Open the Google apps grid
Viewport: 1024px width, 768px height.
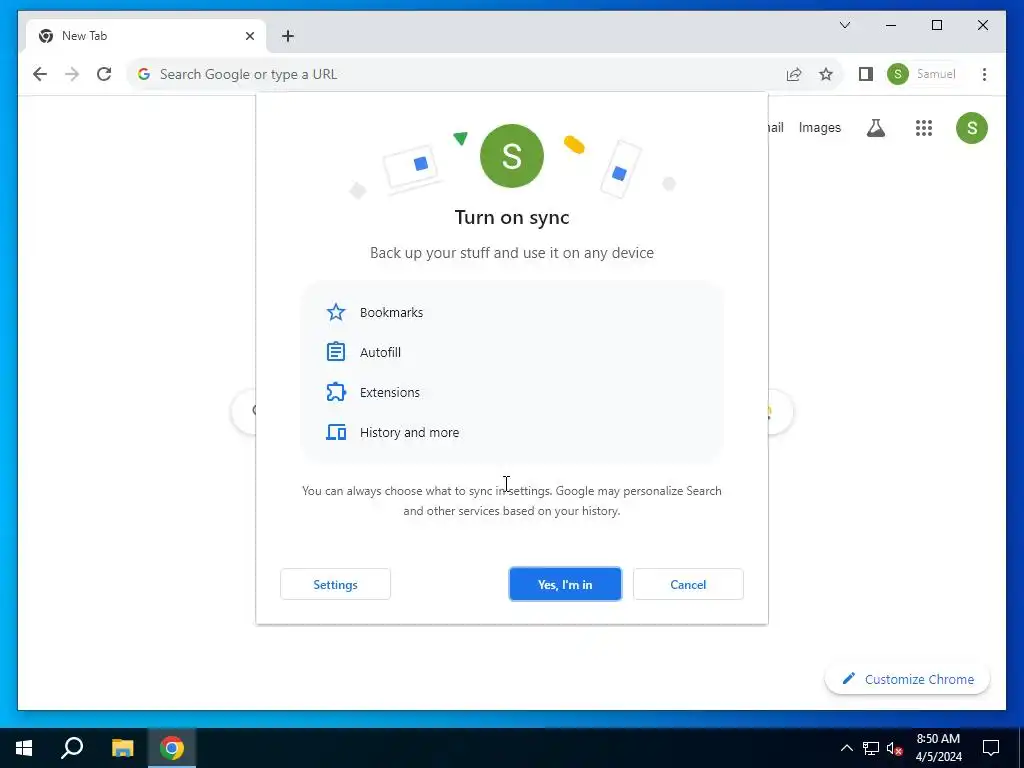coord(923,128)
